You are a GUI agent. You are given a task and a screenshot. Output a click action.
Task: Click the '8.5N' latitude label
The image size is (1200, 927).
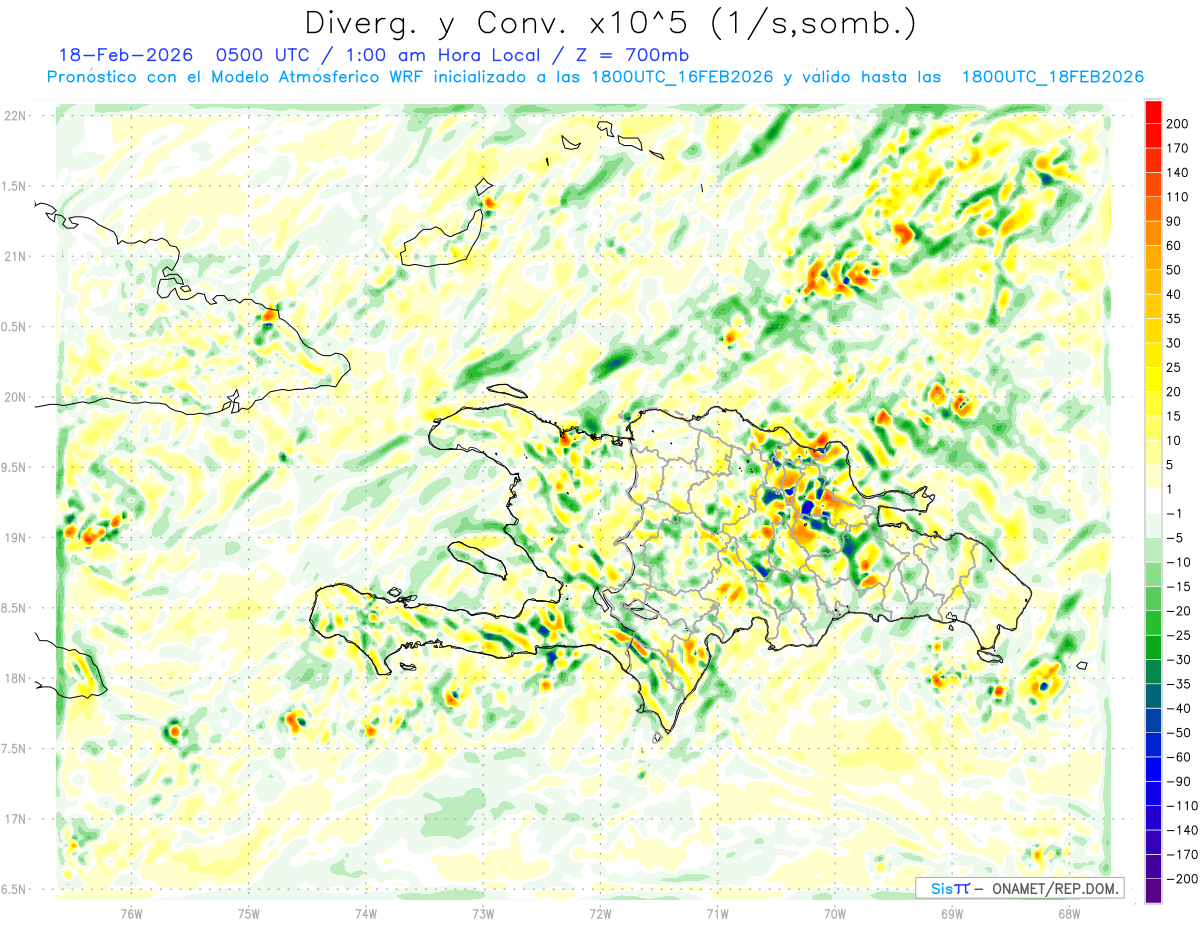click(13, 608)
